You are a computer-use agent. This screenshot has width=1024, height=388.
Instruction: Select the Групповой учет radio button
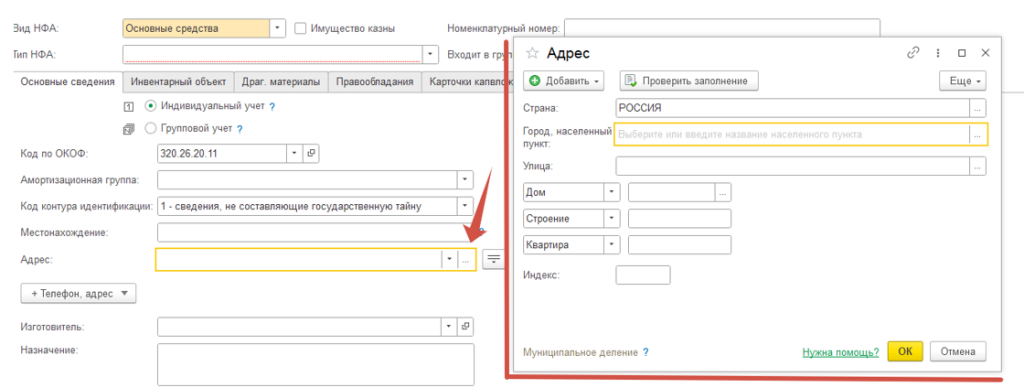[151, 129]
